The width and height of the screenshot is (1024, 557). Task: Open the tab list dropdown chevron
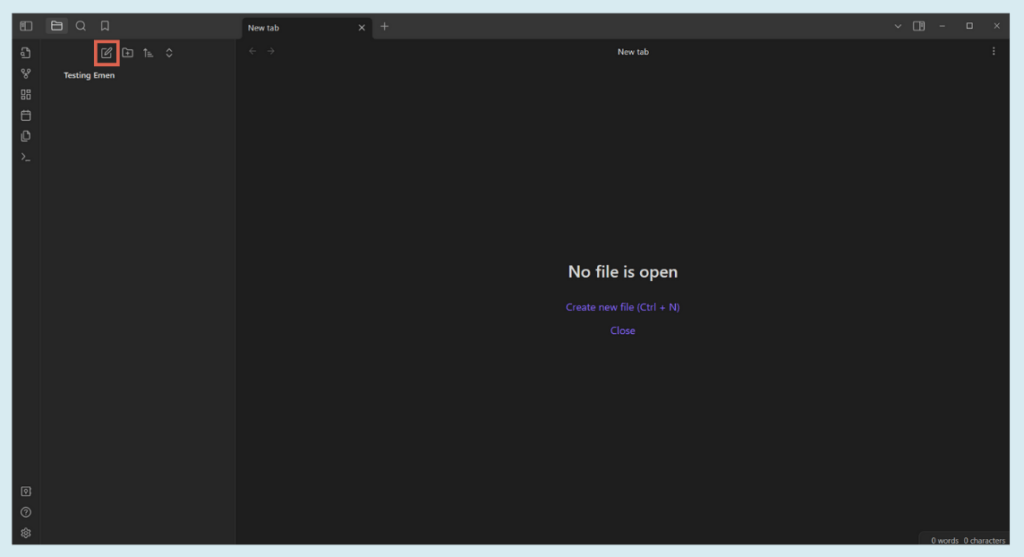coord(898,27)
